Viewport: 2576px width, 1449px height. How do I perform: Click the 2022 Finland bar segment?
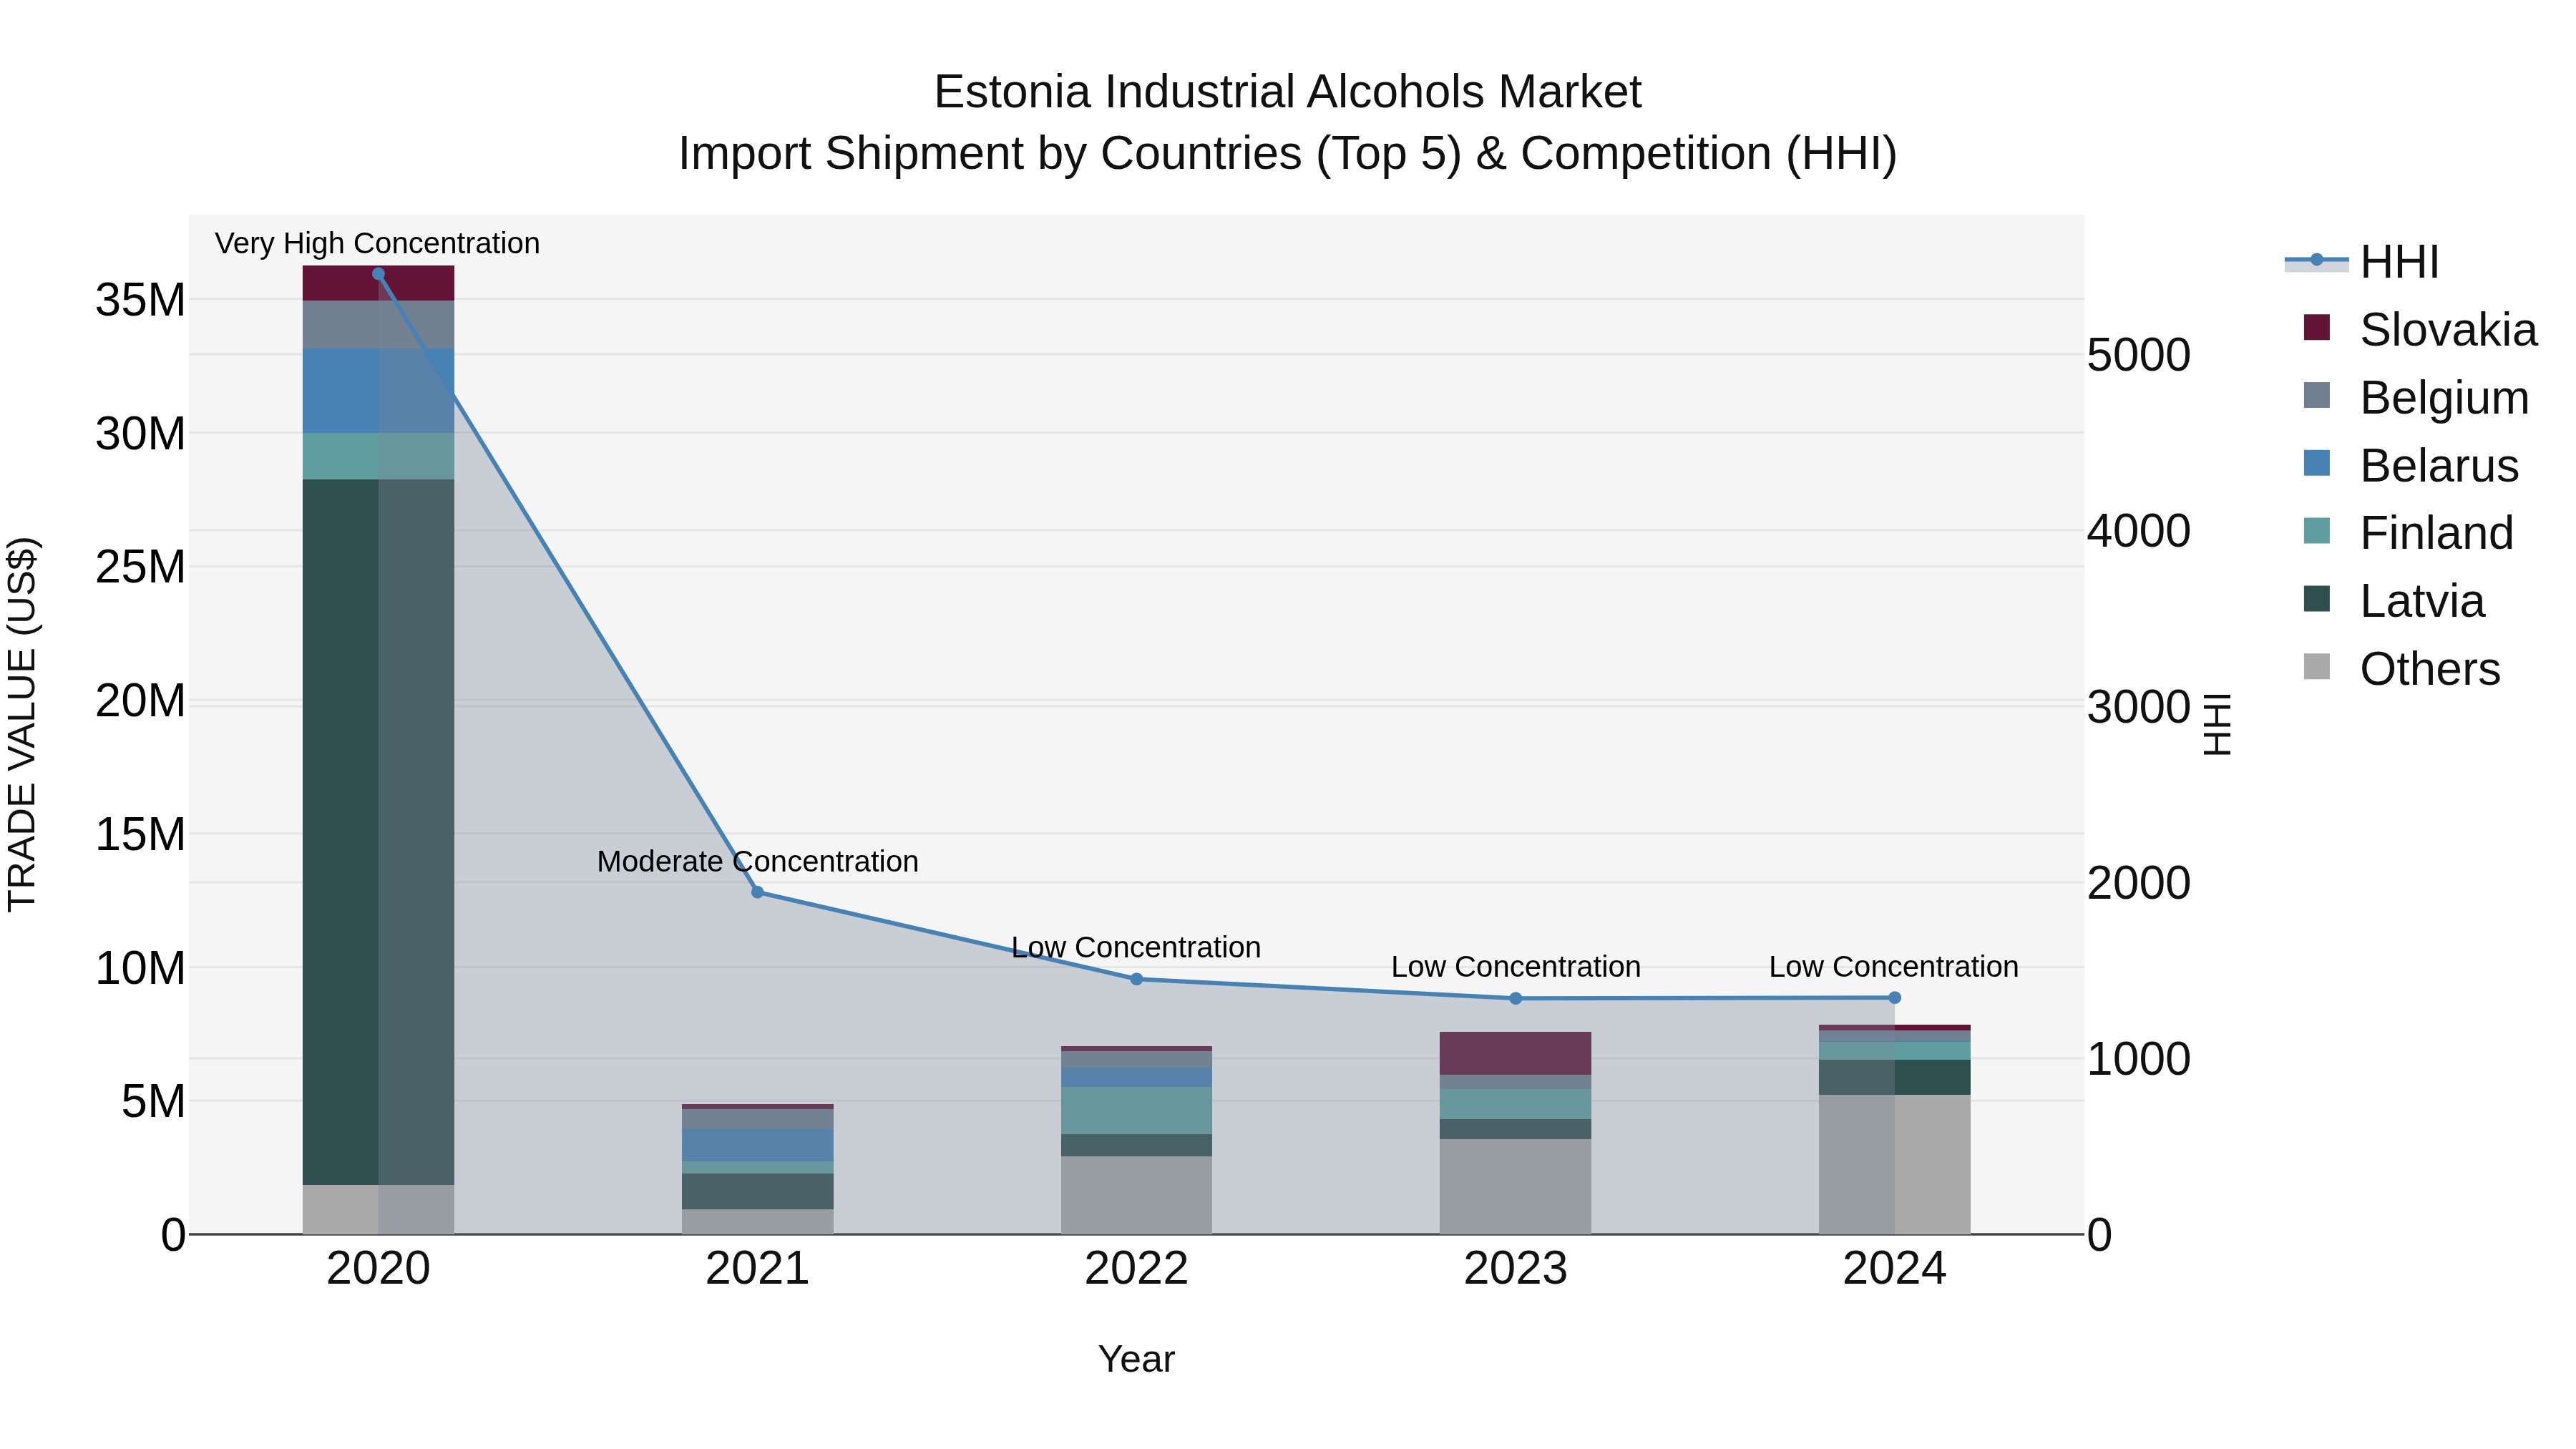point(1136,1110)
